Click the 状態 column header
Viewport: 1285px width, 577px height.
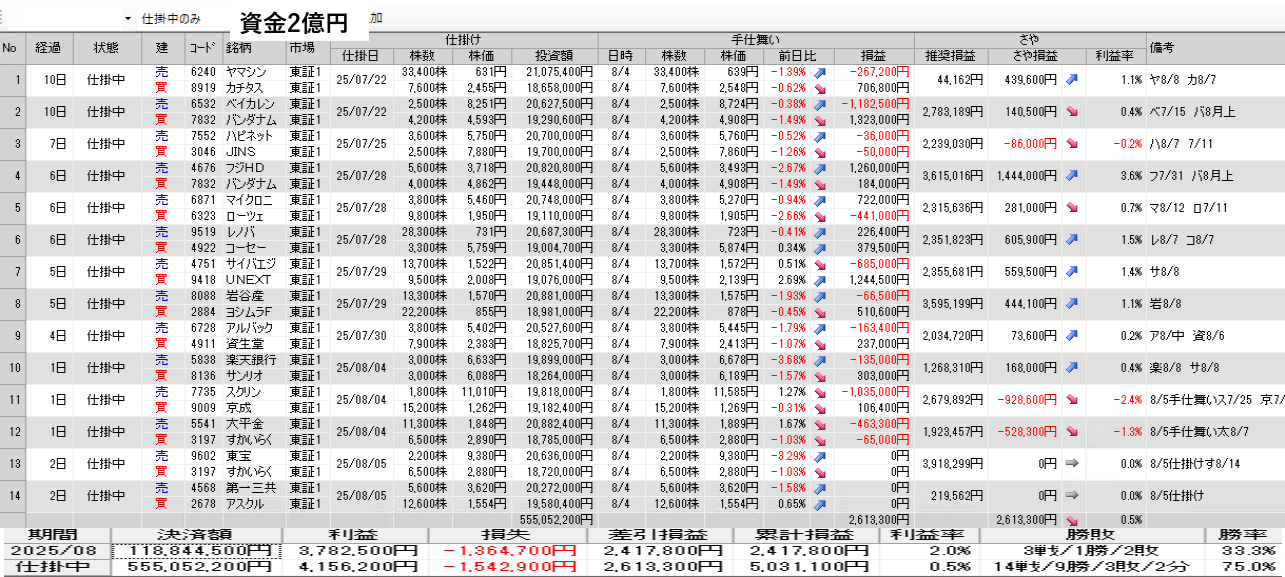106,47
